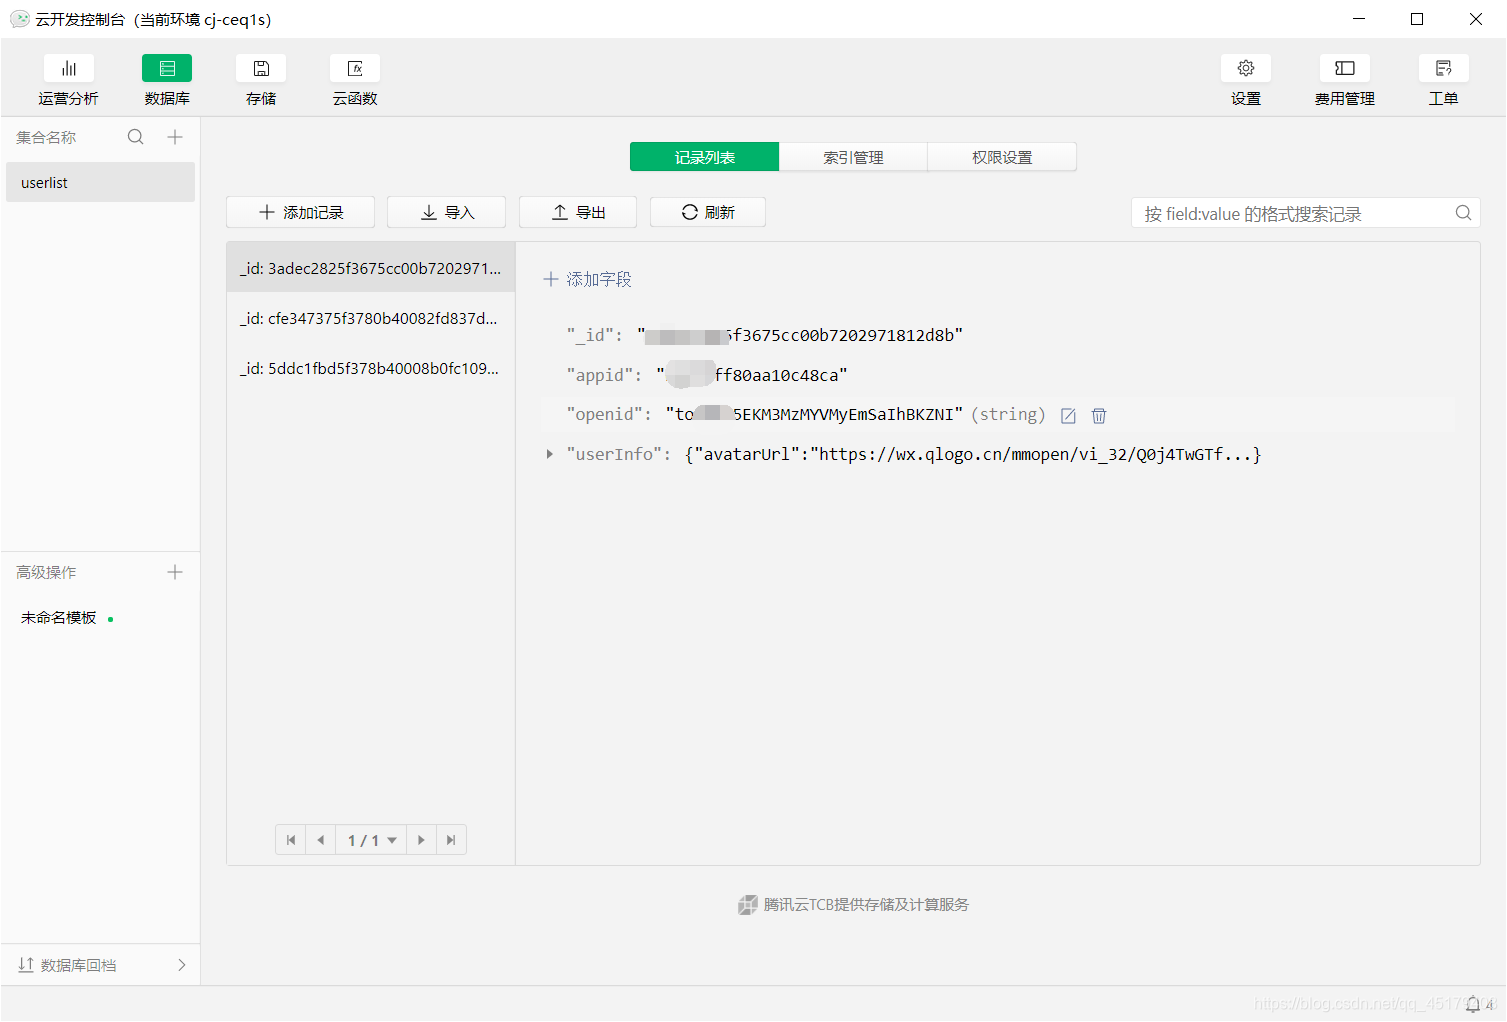Click the "_id" field value
The height and width of the screenshot is (1022, 1507).
(x=800, y=335)
